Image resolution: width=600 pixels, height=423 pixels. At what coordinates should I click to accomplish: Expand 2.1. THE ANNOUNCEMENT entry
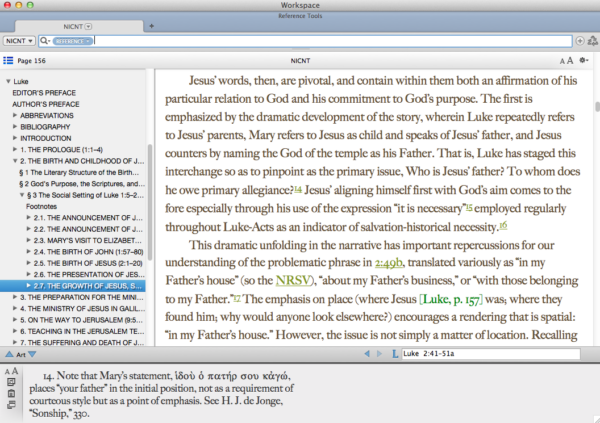[x=28, y=217]
